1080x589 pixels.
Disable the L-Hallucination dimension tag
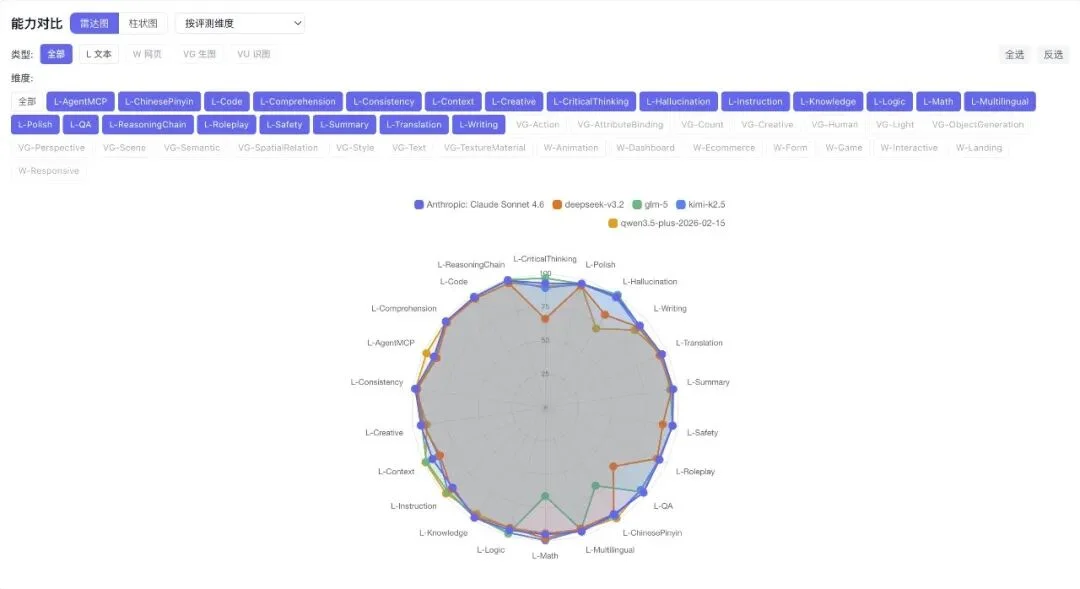(x=678, y=101)
